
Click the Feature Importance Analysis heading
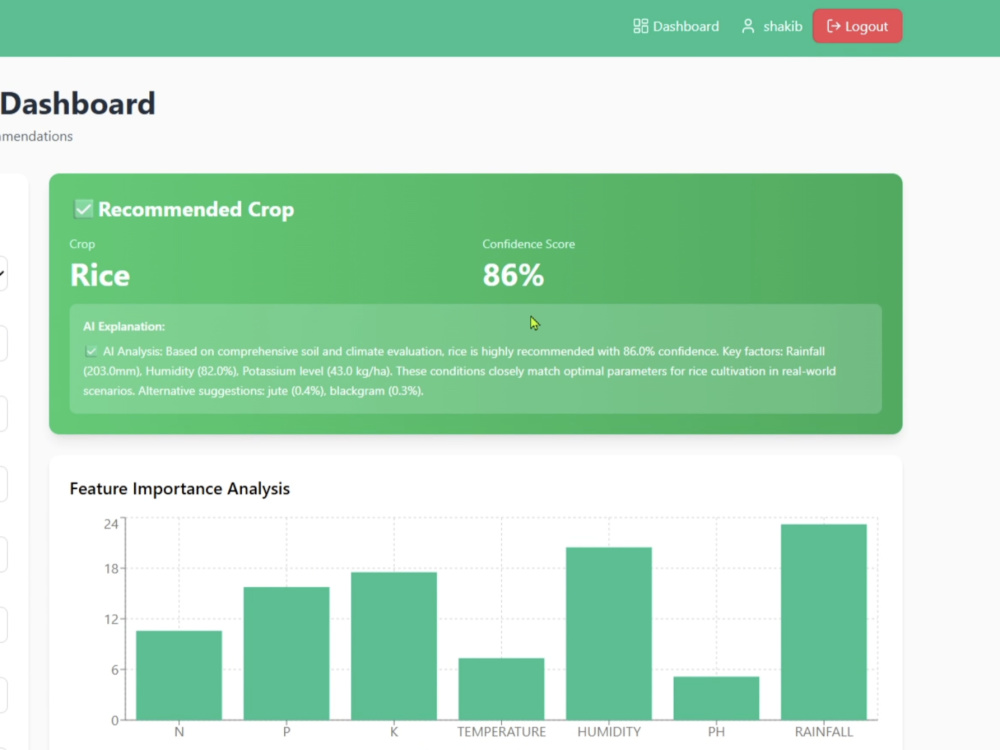pos(180,489)
